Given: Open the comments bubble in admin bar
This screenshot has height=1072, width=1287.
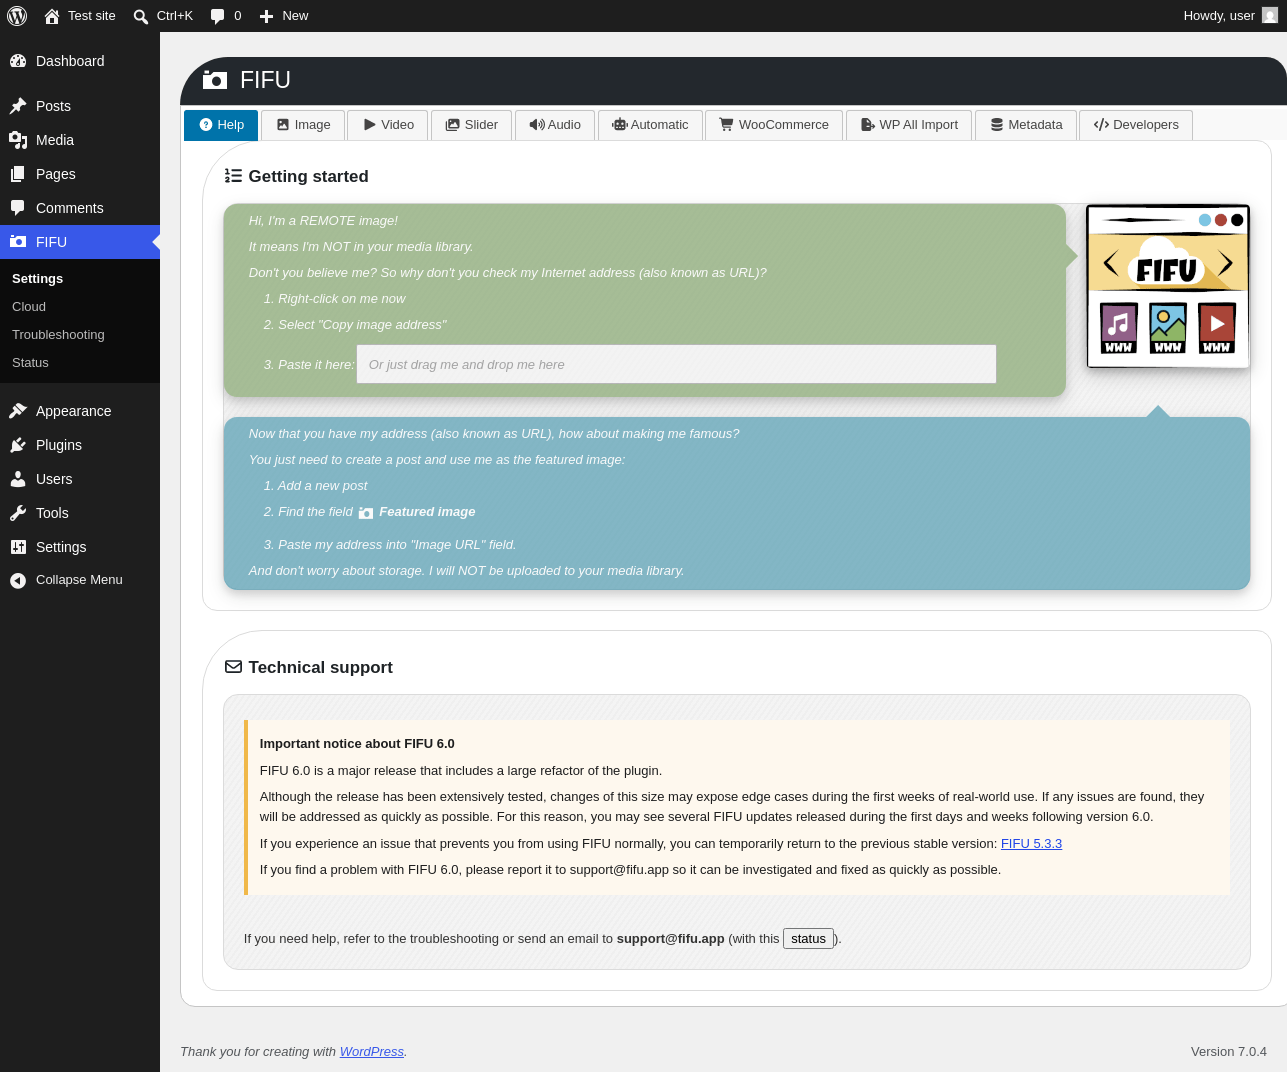Looking at the screenshot, I should pos(226,16).
